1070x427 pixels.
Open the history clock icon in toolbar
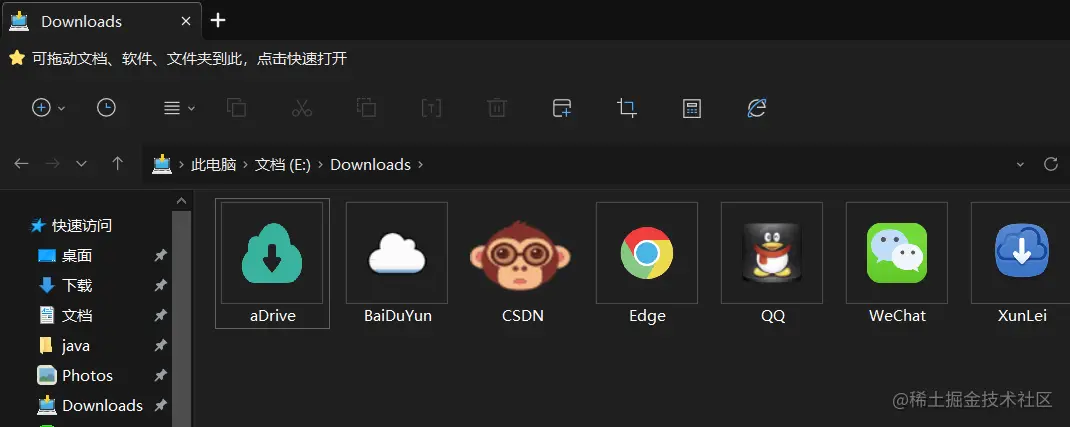coord(106,108)
